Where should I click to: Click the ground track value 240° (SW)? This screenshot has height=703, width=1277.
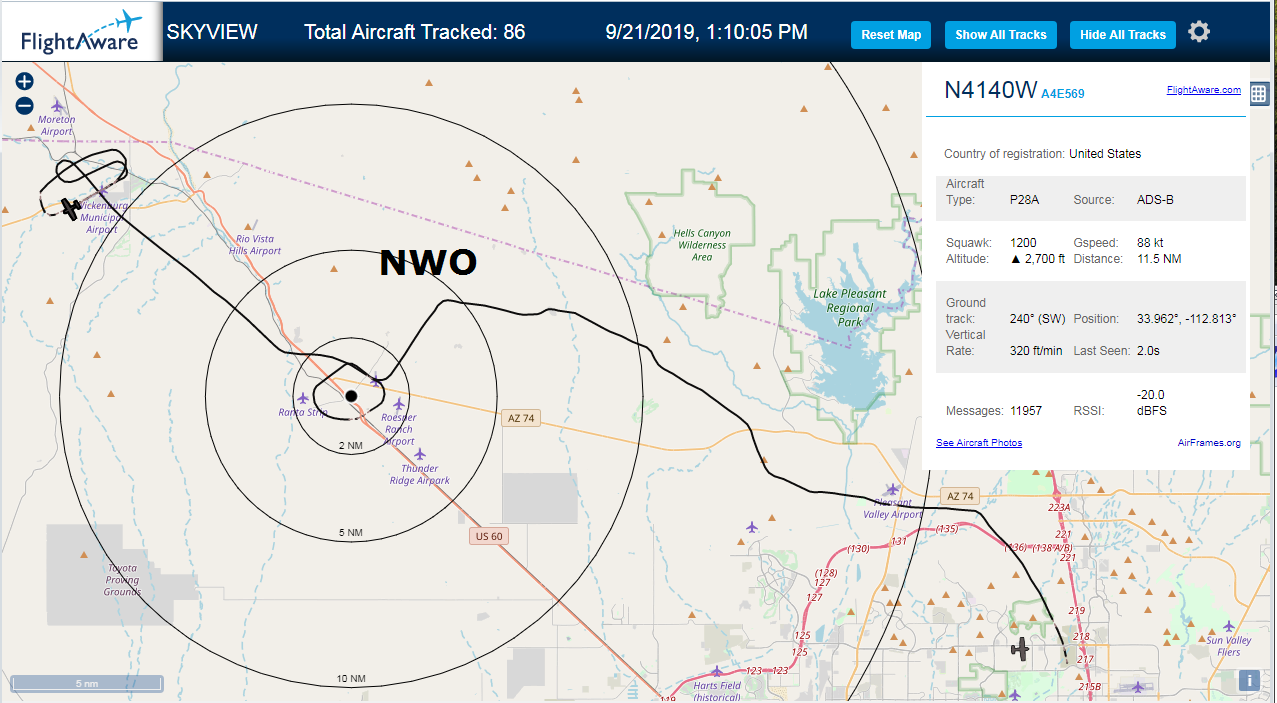click(1037, 319)
